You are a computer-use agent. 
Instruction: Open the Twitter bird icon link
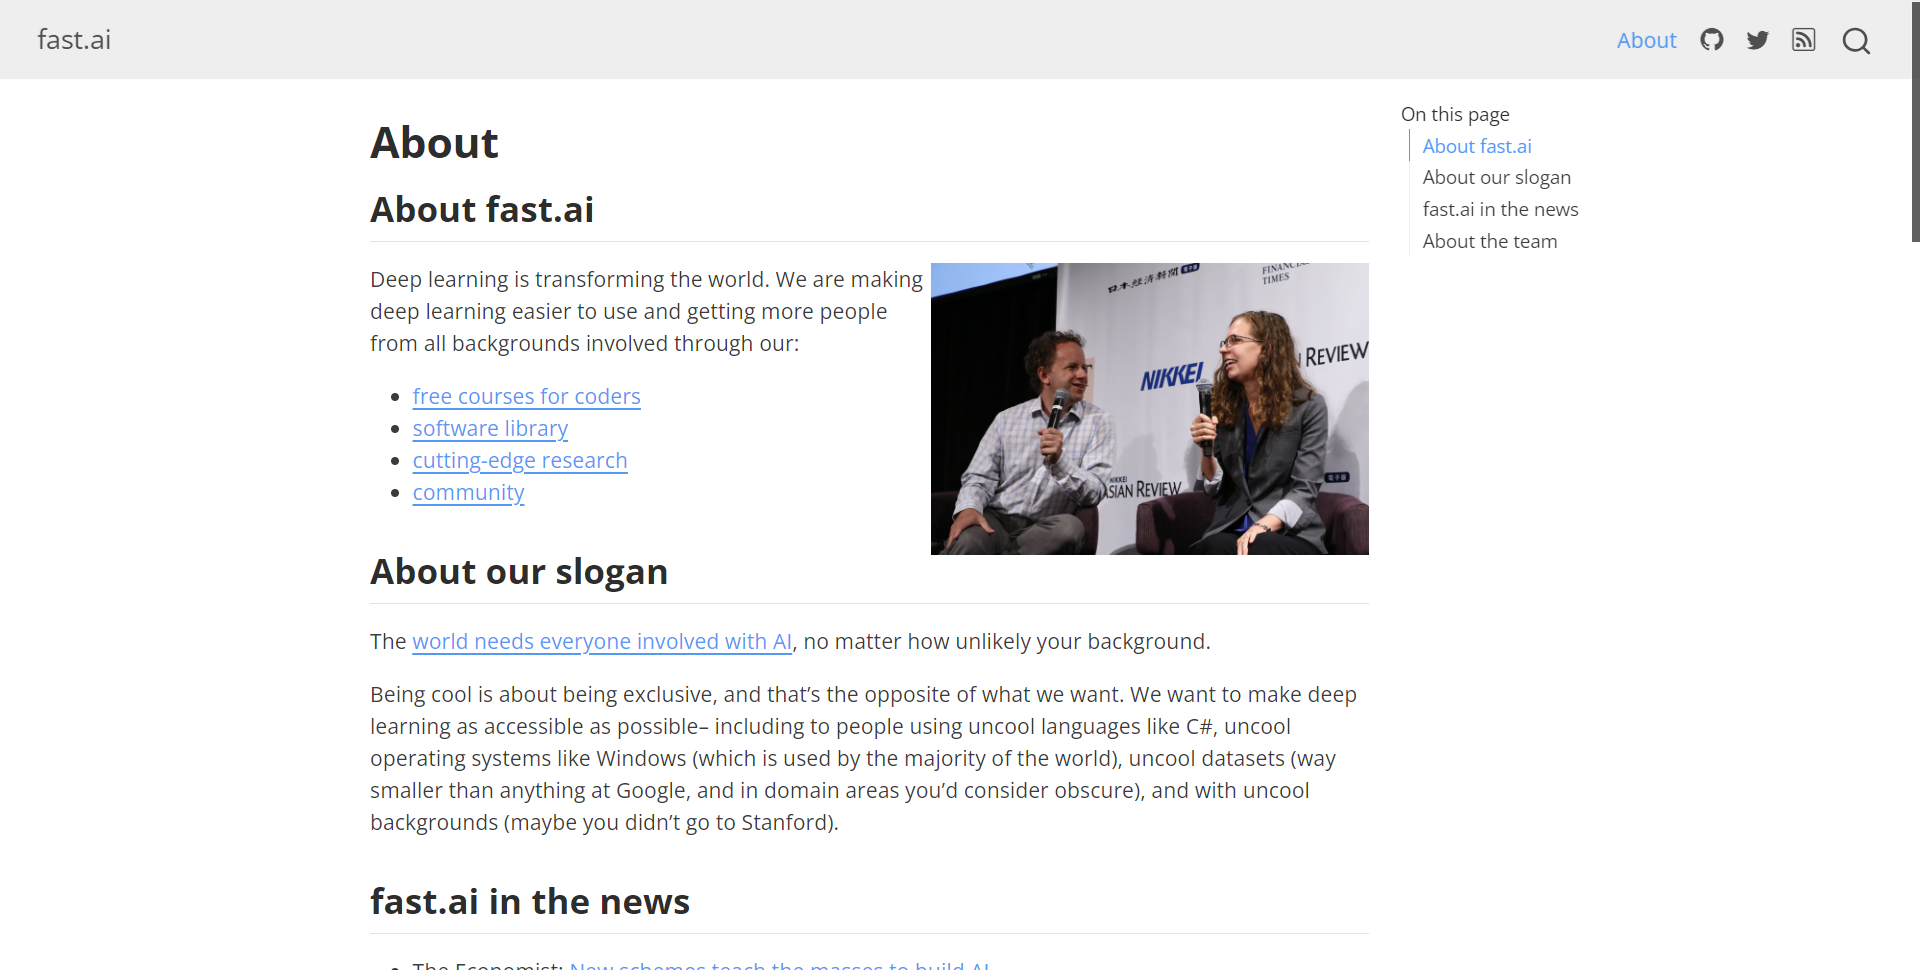coord(1757,40)
